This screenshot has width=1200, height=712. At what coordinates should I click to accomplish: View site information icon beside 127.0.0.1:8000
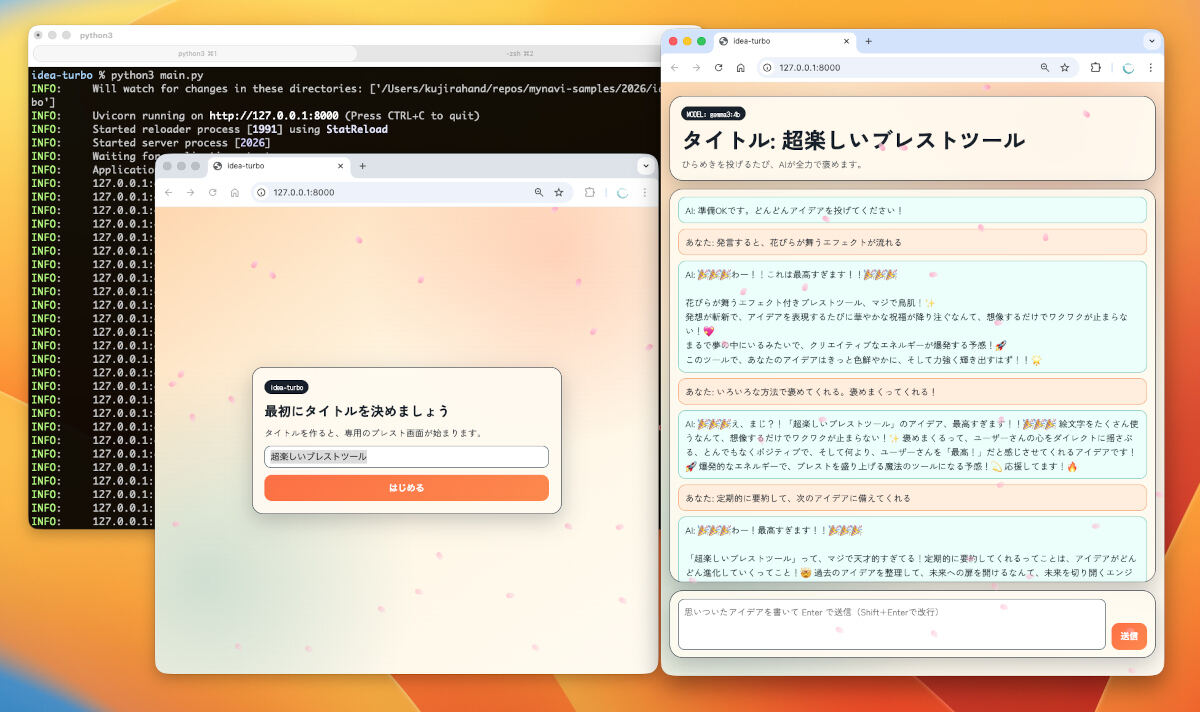coord(766,68)
